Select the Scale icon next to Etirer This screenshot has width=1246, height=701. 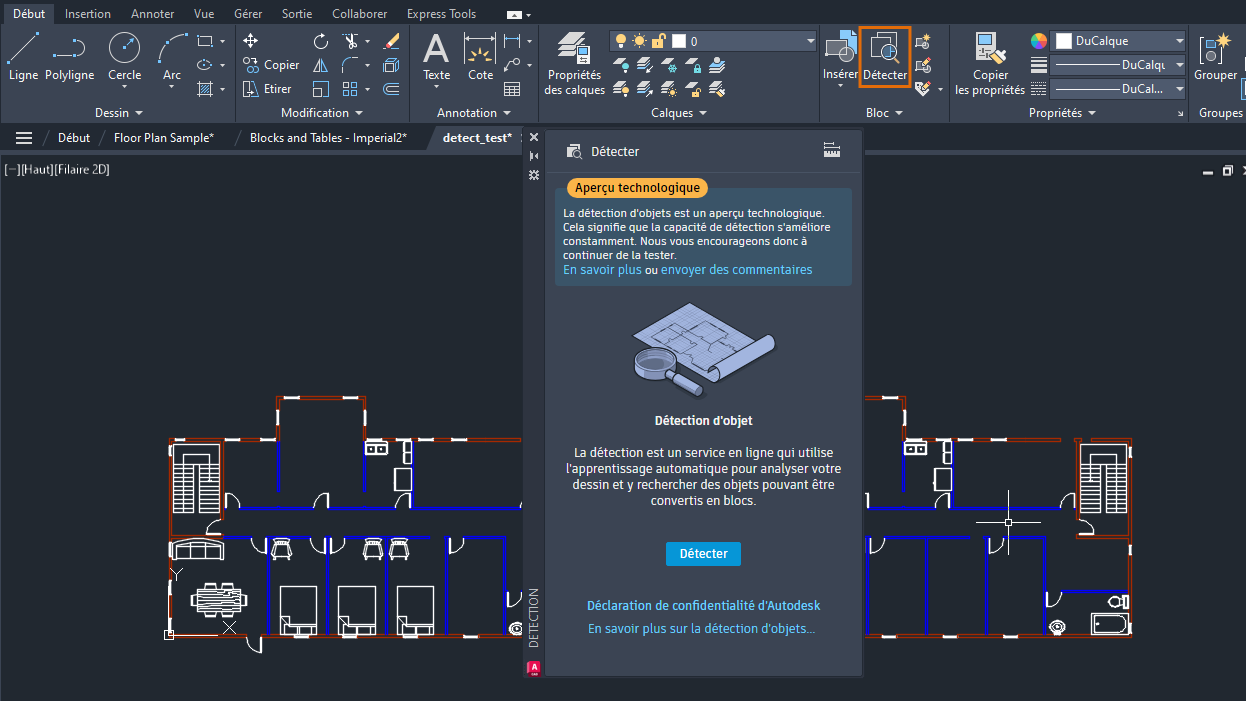point(321,89)
